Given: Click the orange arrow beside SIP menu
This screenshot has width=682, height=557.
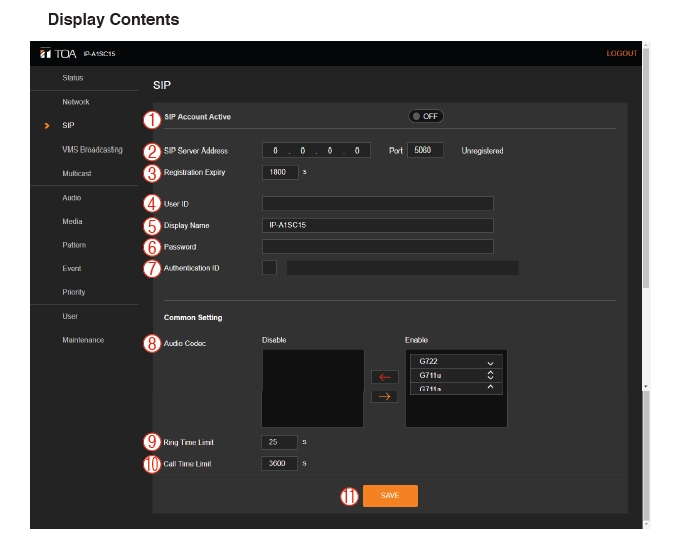Looking at the screenshot, I should [x=46, y=126].
